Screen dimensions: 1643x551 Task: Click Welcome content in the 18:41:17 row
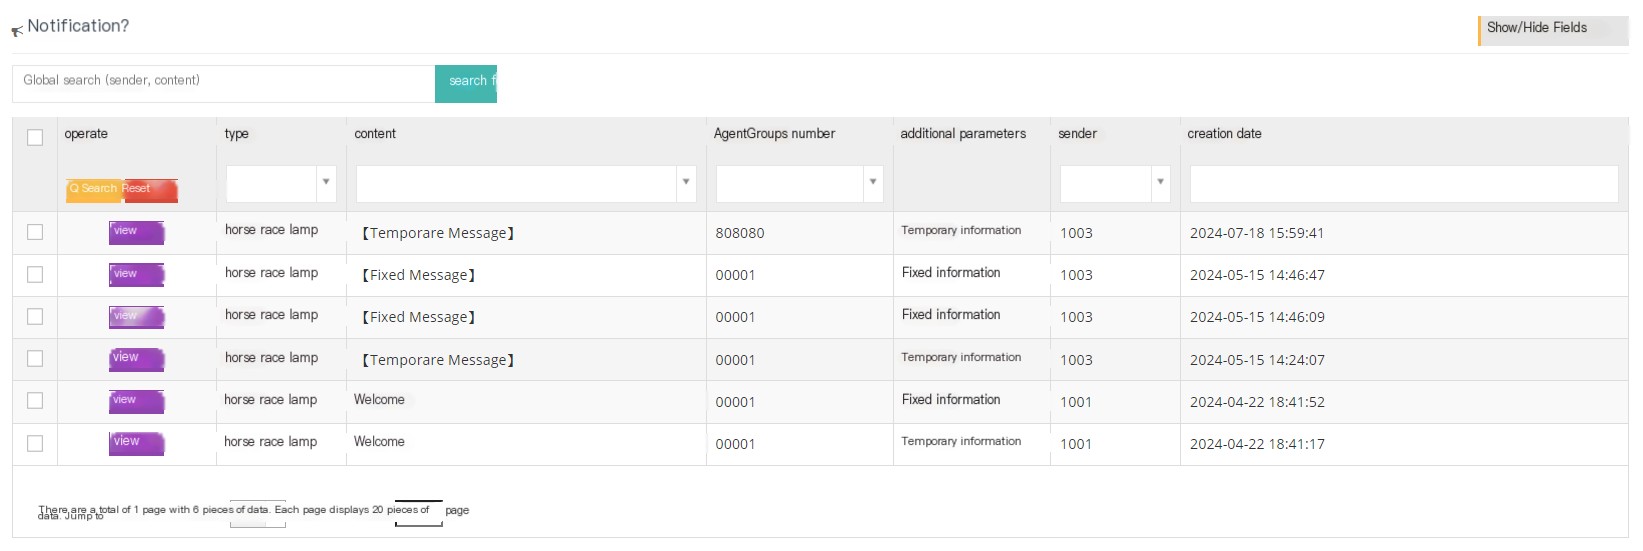pyautogui.click(x=379, y=441)
